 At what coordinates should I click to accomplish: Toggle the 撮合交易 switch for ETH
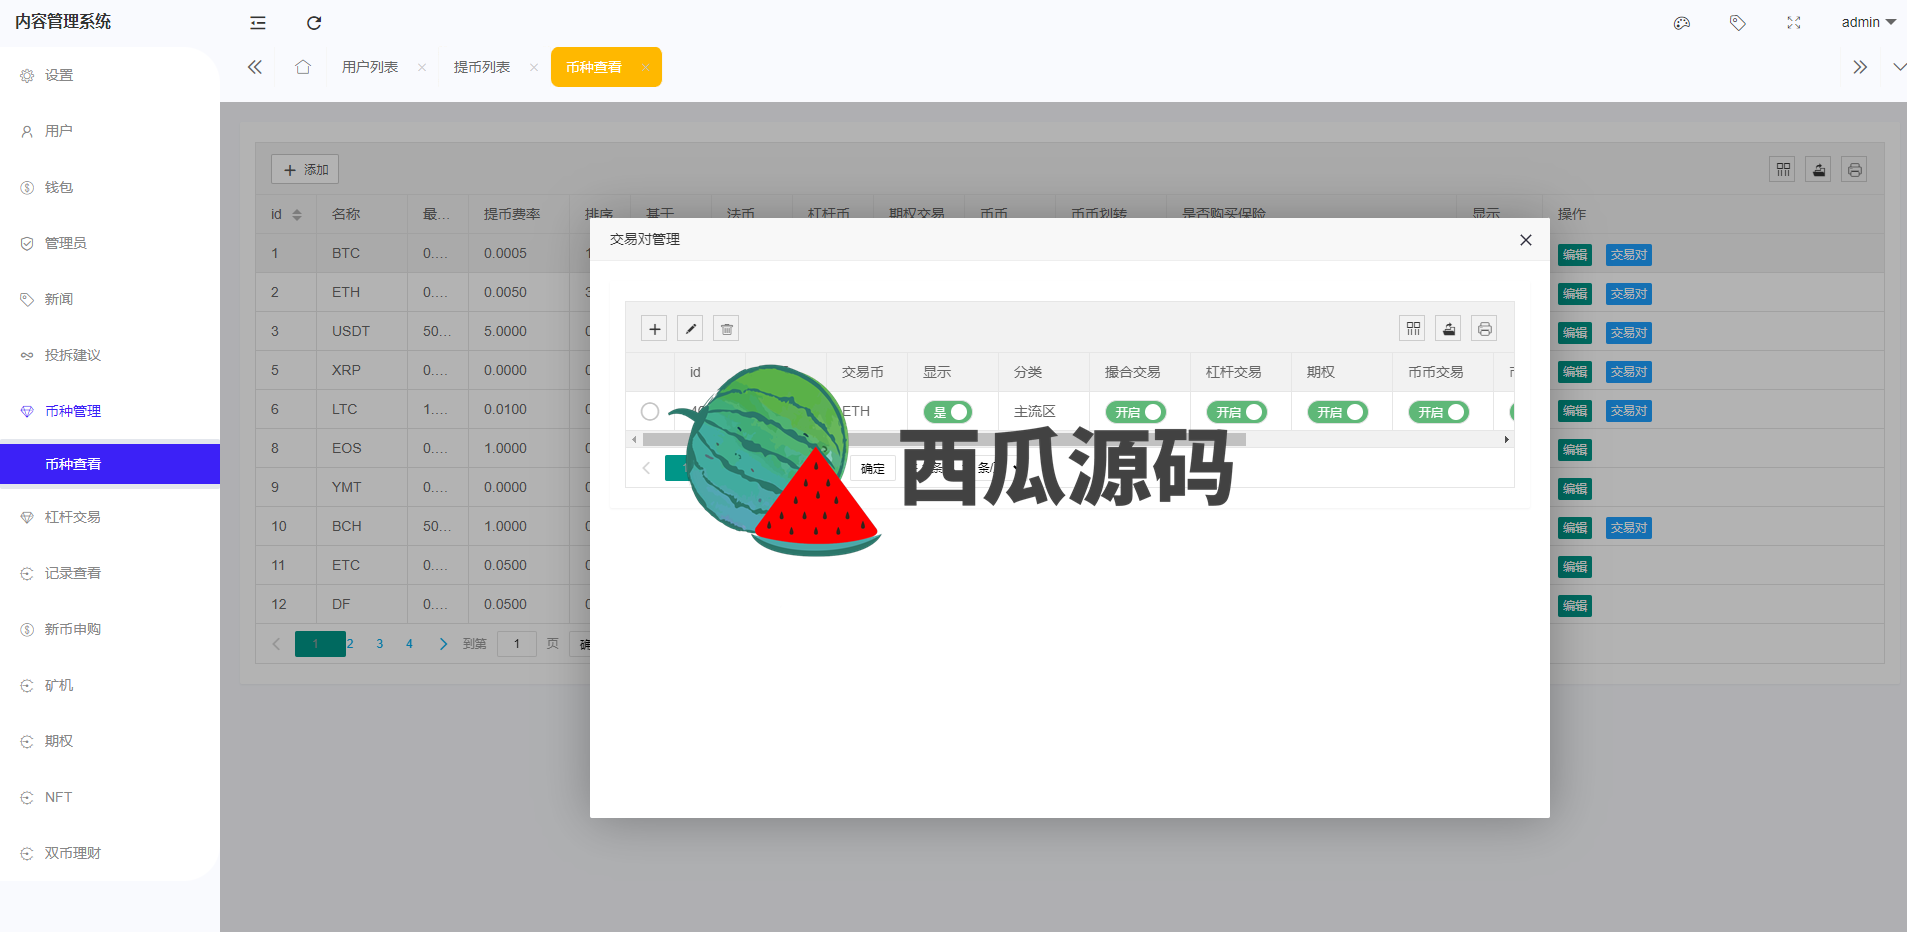coord(1136,412)
